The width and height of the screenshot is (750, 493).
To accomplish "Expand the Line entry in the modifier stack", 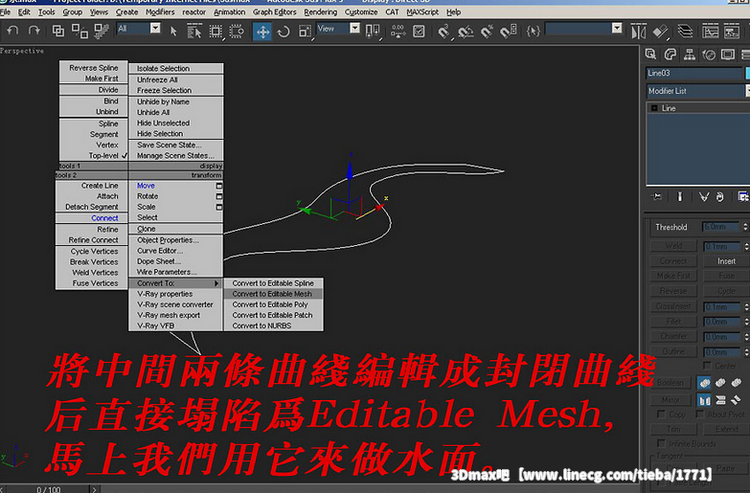I will coord(654,108).
